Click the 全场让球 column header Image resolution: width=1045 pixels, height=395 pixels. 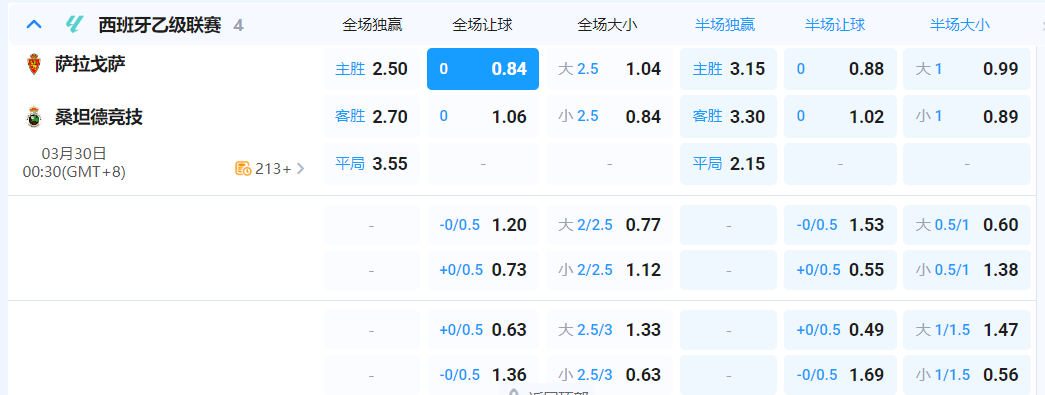coord(483,25)
